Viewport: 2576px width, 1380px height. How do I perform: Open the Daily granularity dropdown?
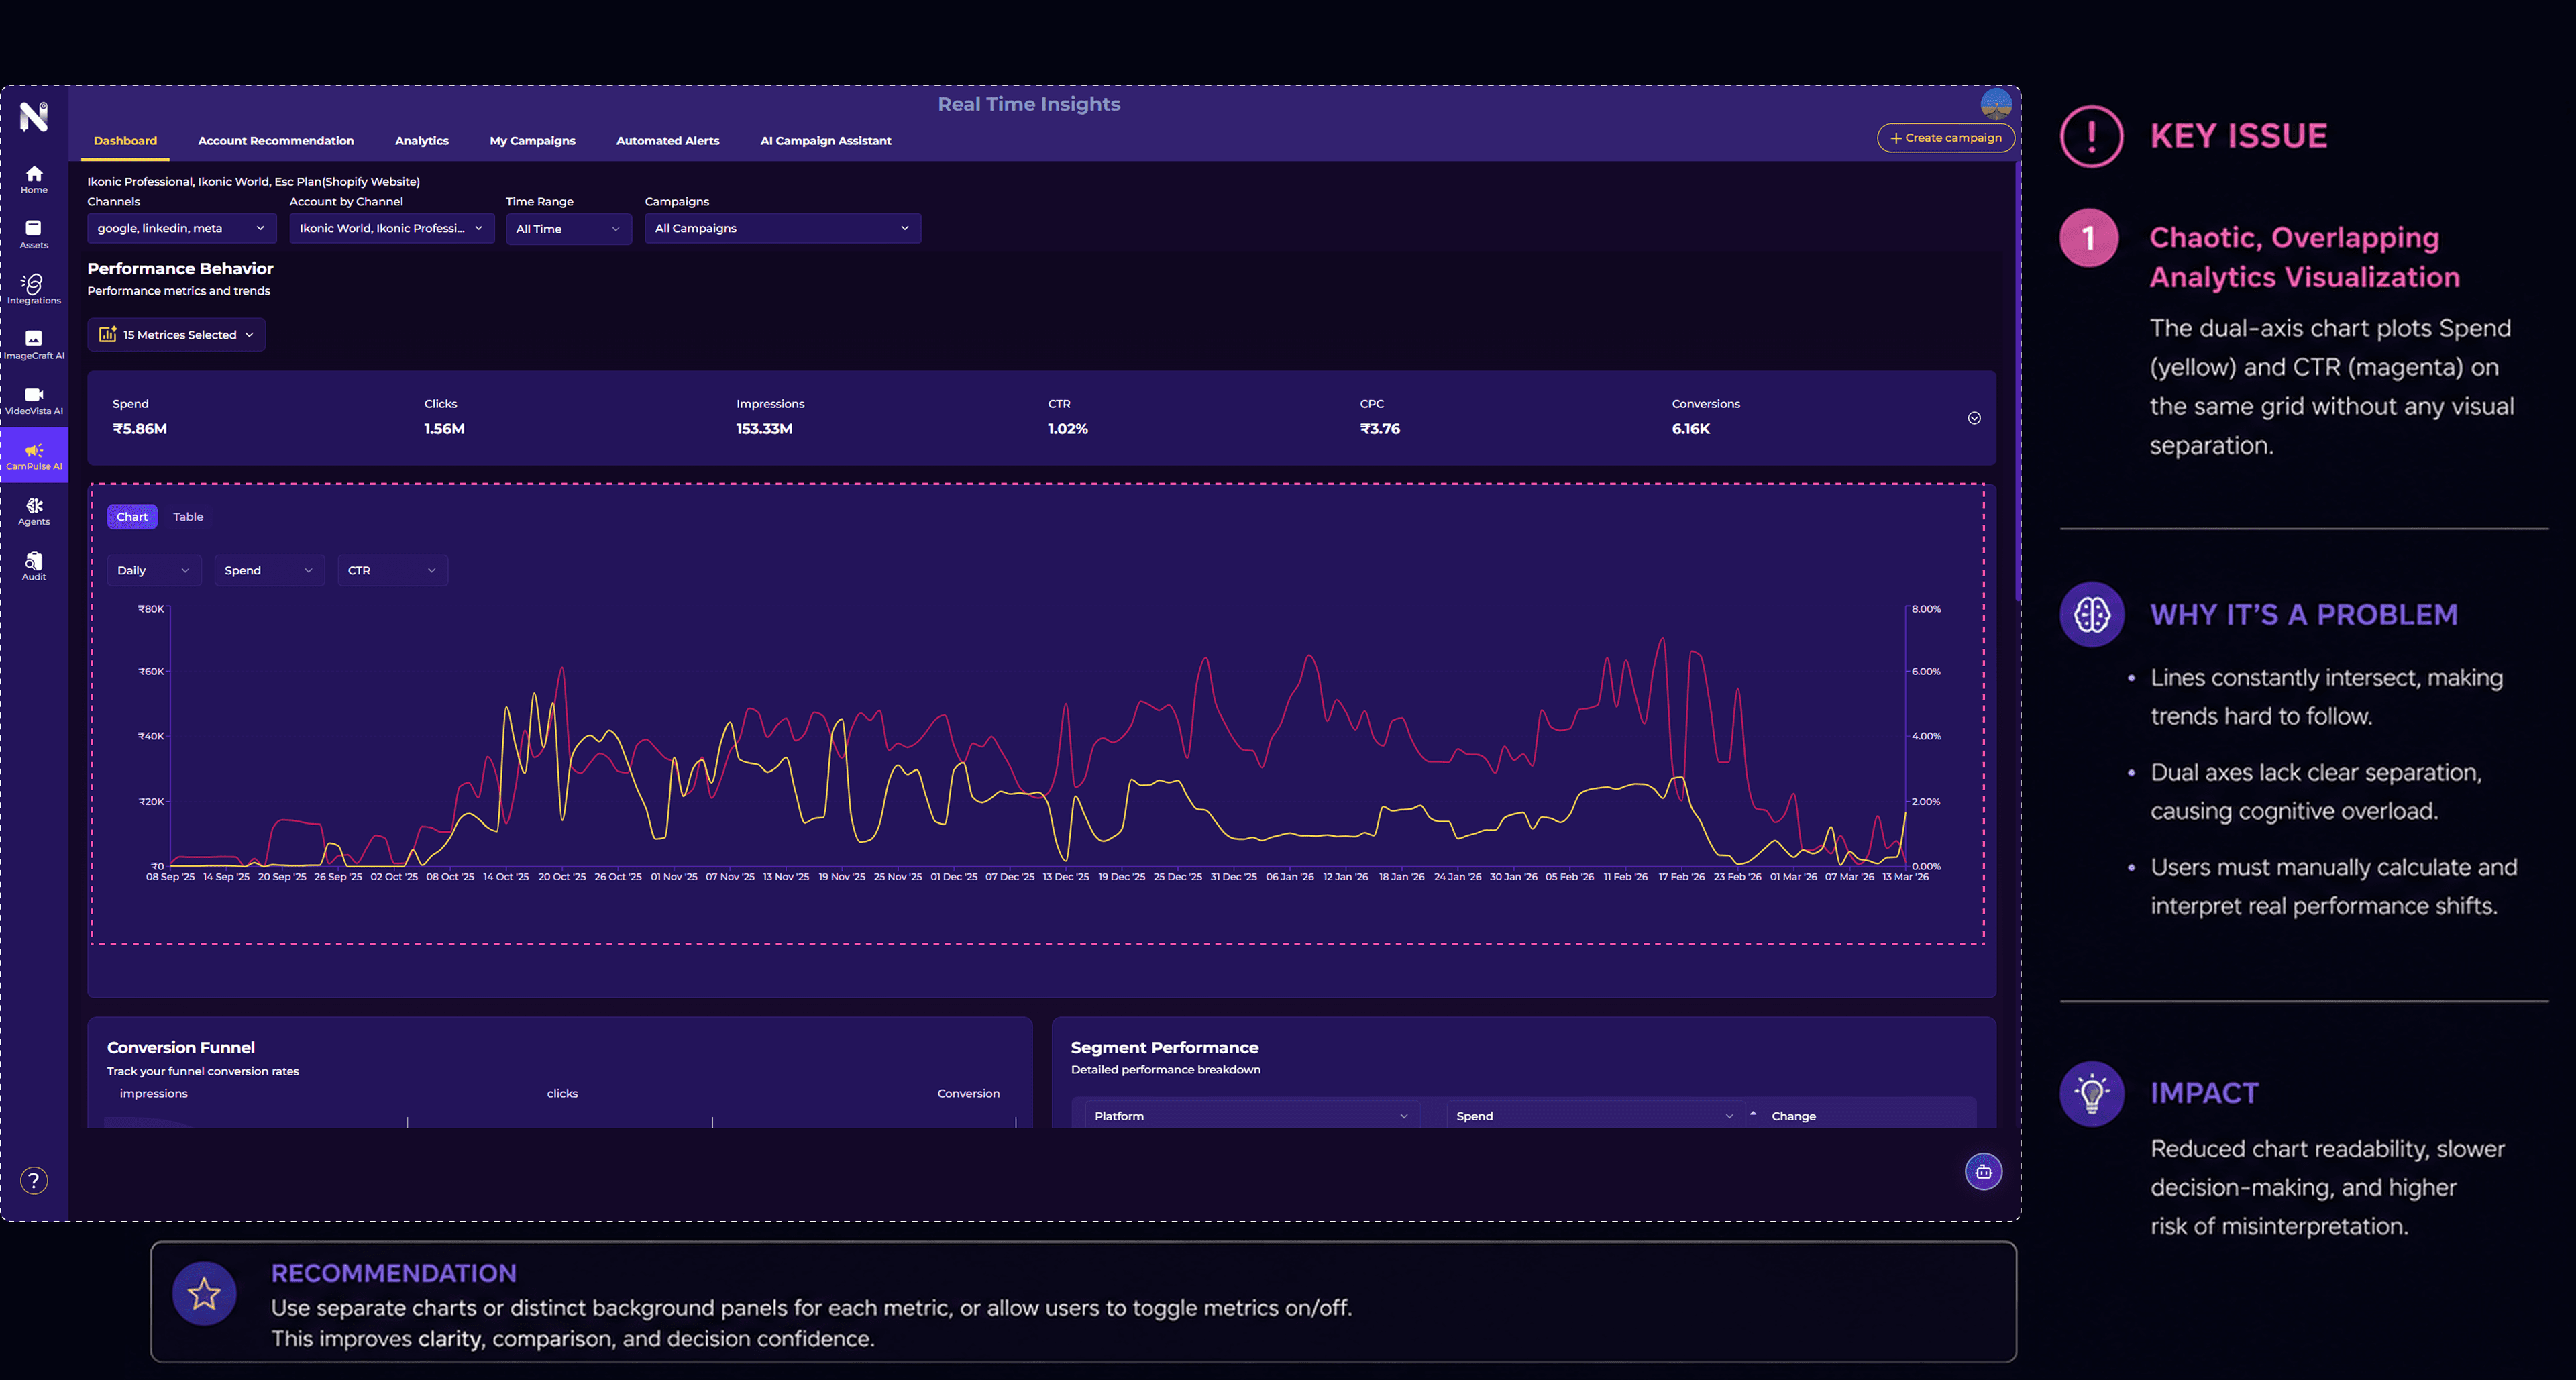[x=154, y=570]
